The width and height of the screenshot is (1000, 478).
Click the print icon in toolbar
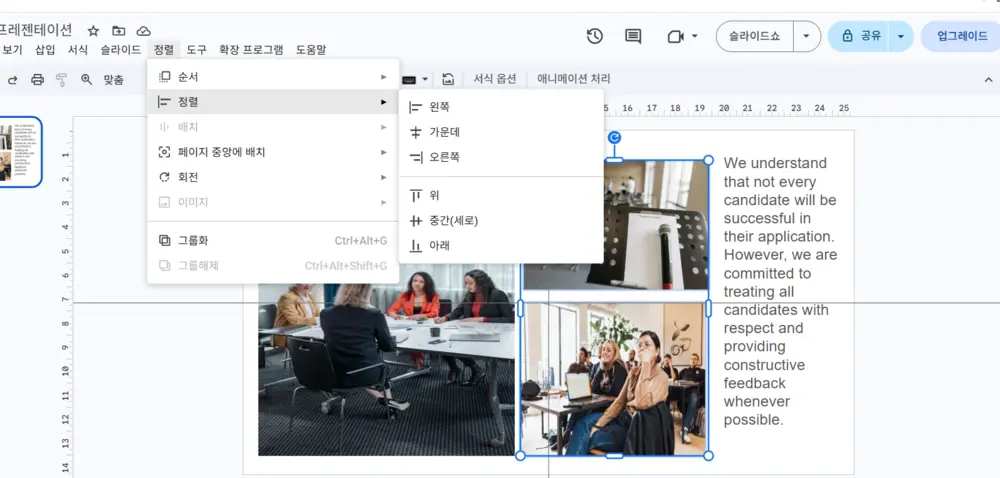coord(38,80)
